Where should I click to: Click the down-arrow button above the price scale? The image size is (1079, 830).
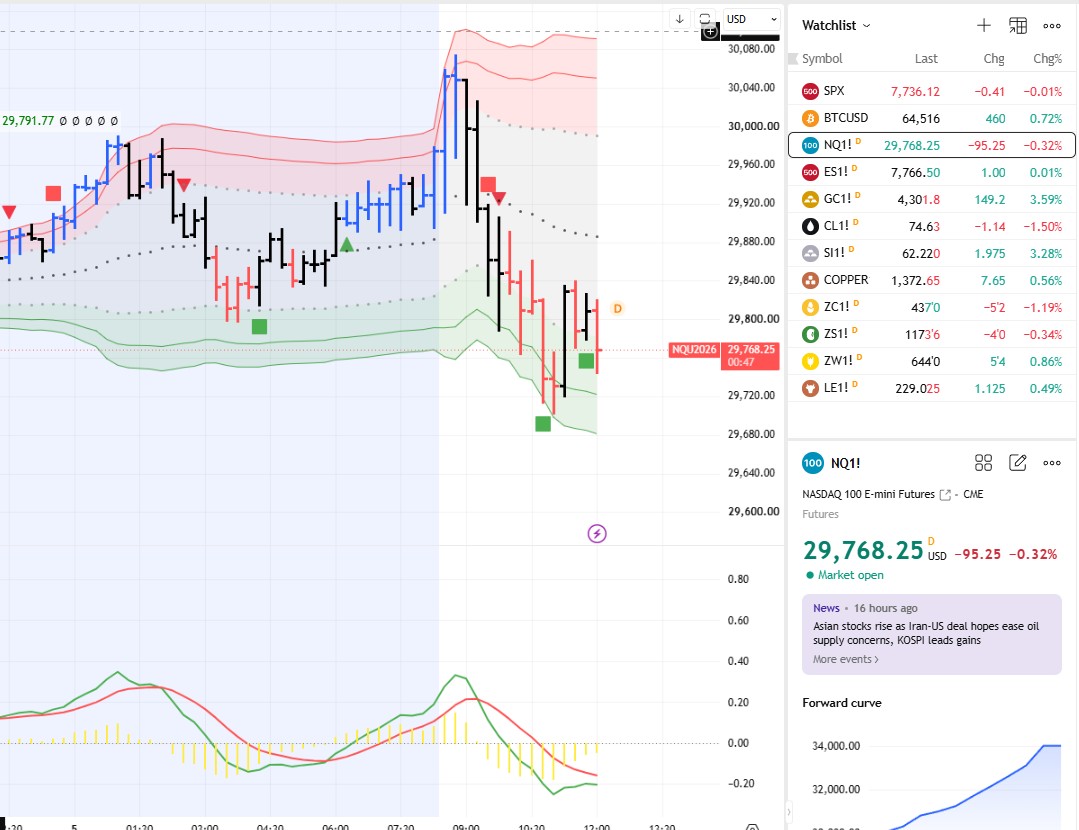[x=679, y=19]
